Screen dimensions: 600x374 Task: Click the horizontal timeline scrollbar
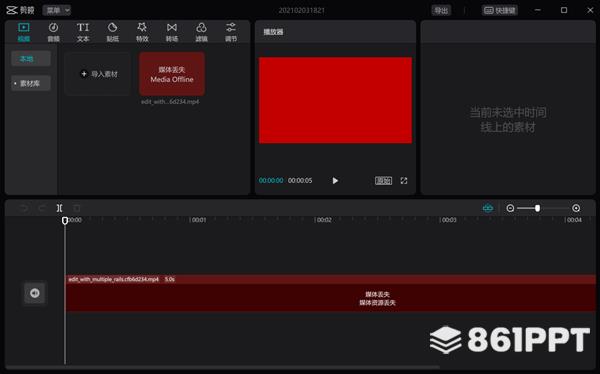(223, 367)
